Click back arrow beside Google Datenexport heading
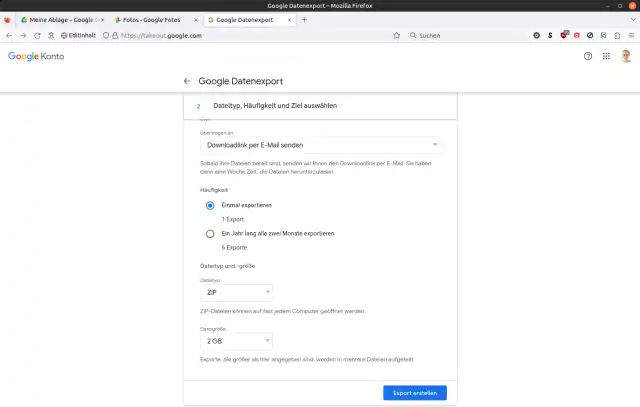 [x=187, y=81]
